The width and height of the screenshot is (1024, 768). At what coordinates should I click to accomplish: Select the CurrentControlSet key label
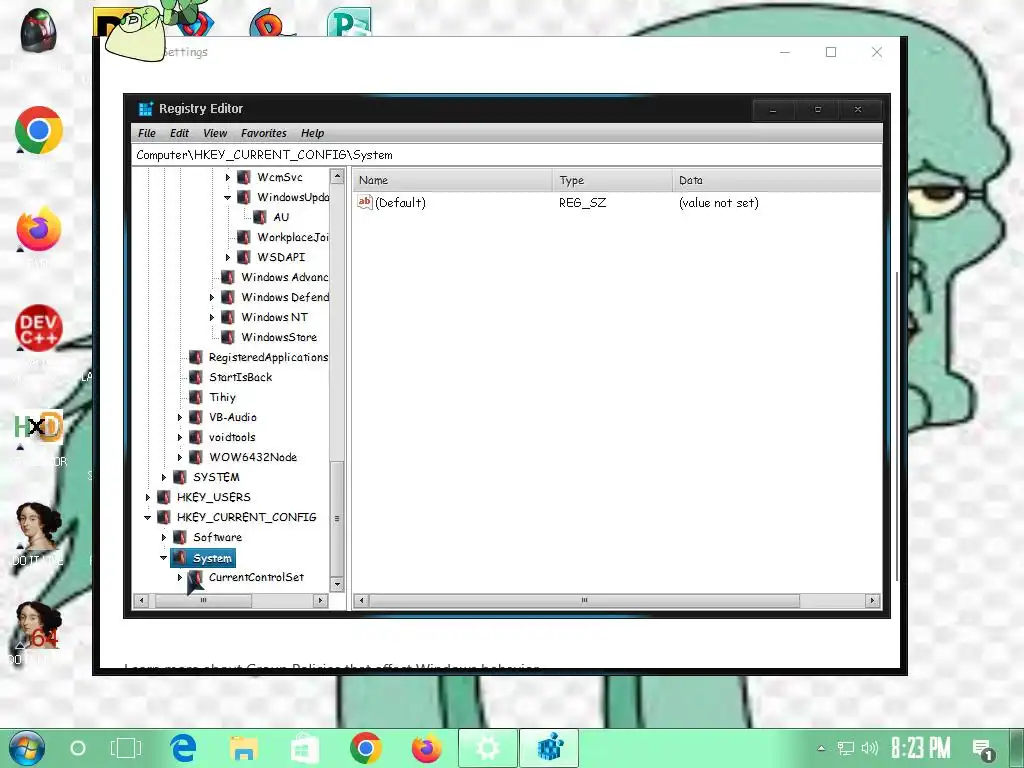[256, 577]
